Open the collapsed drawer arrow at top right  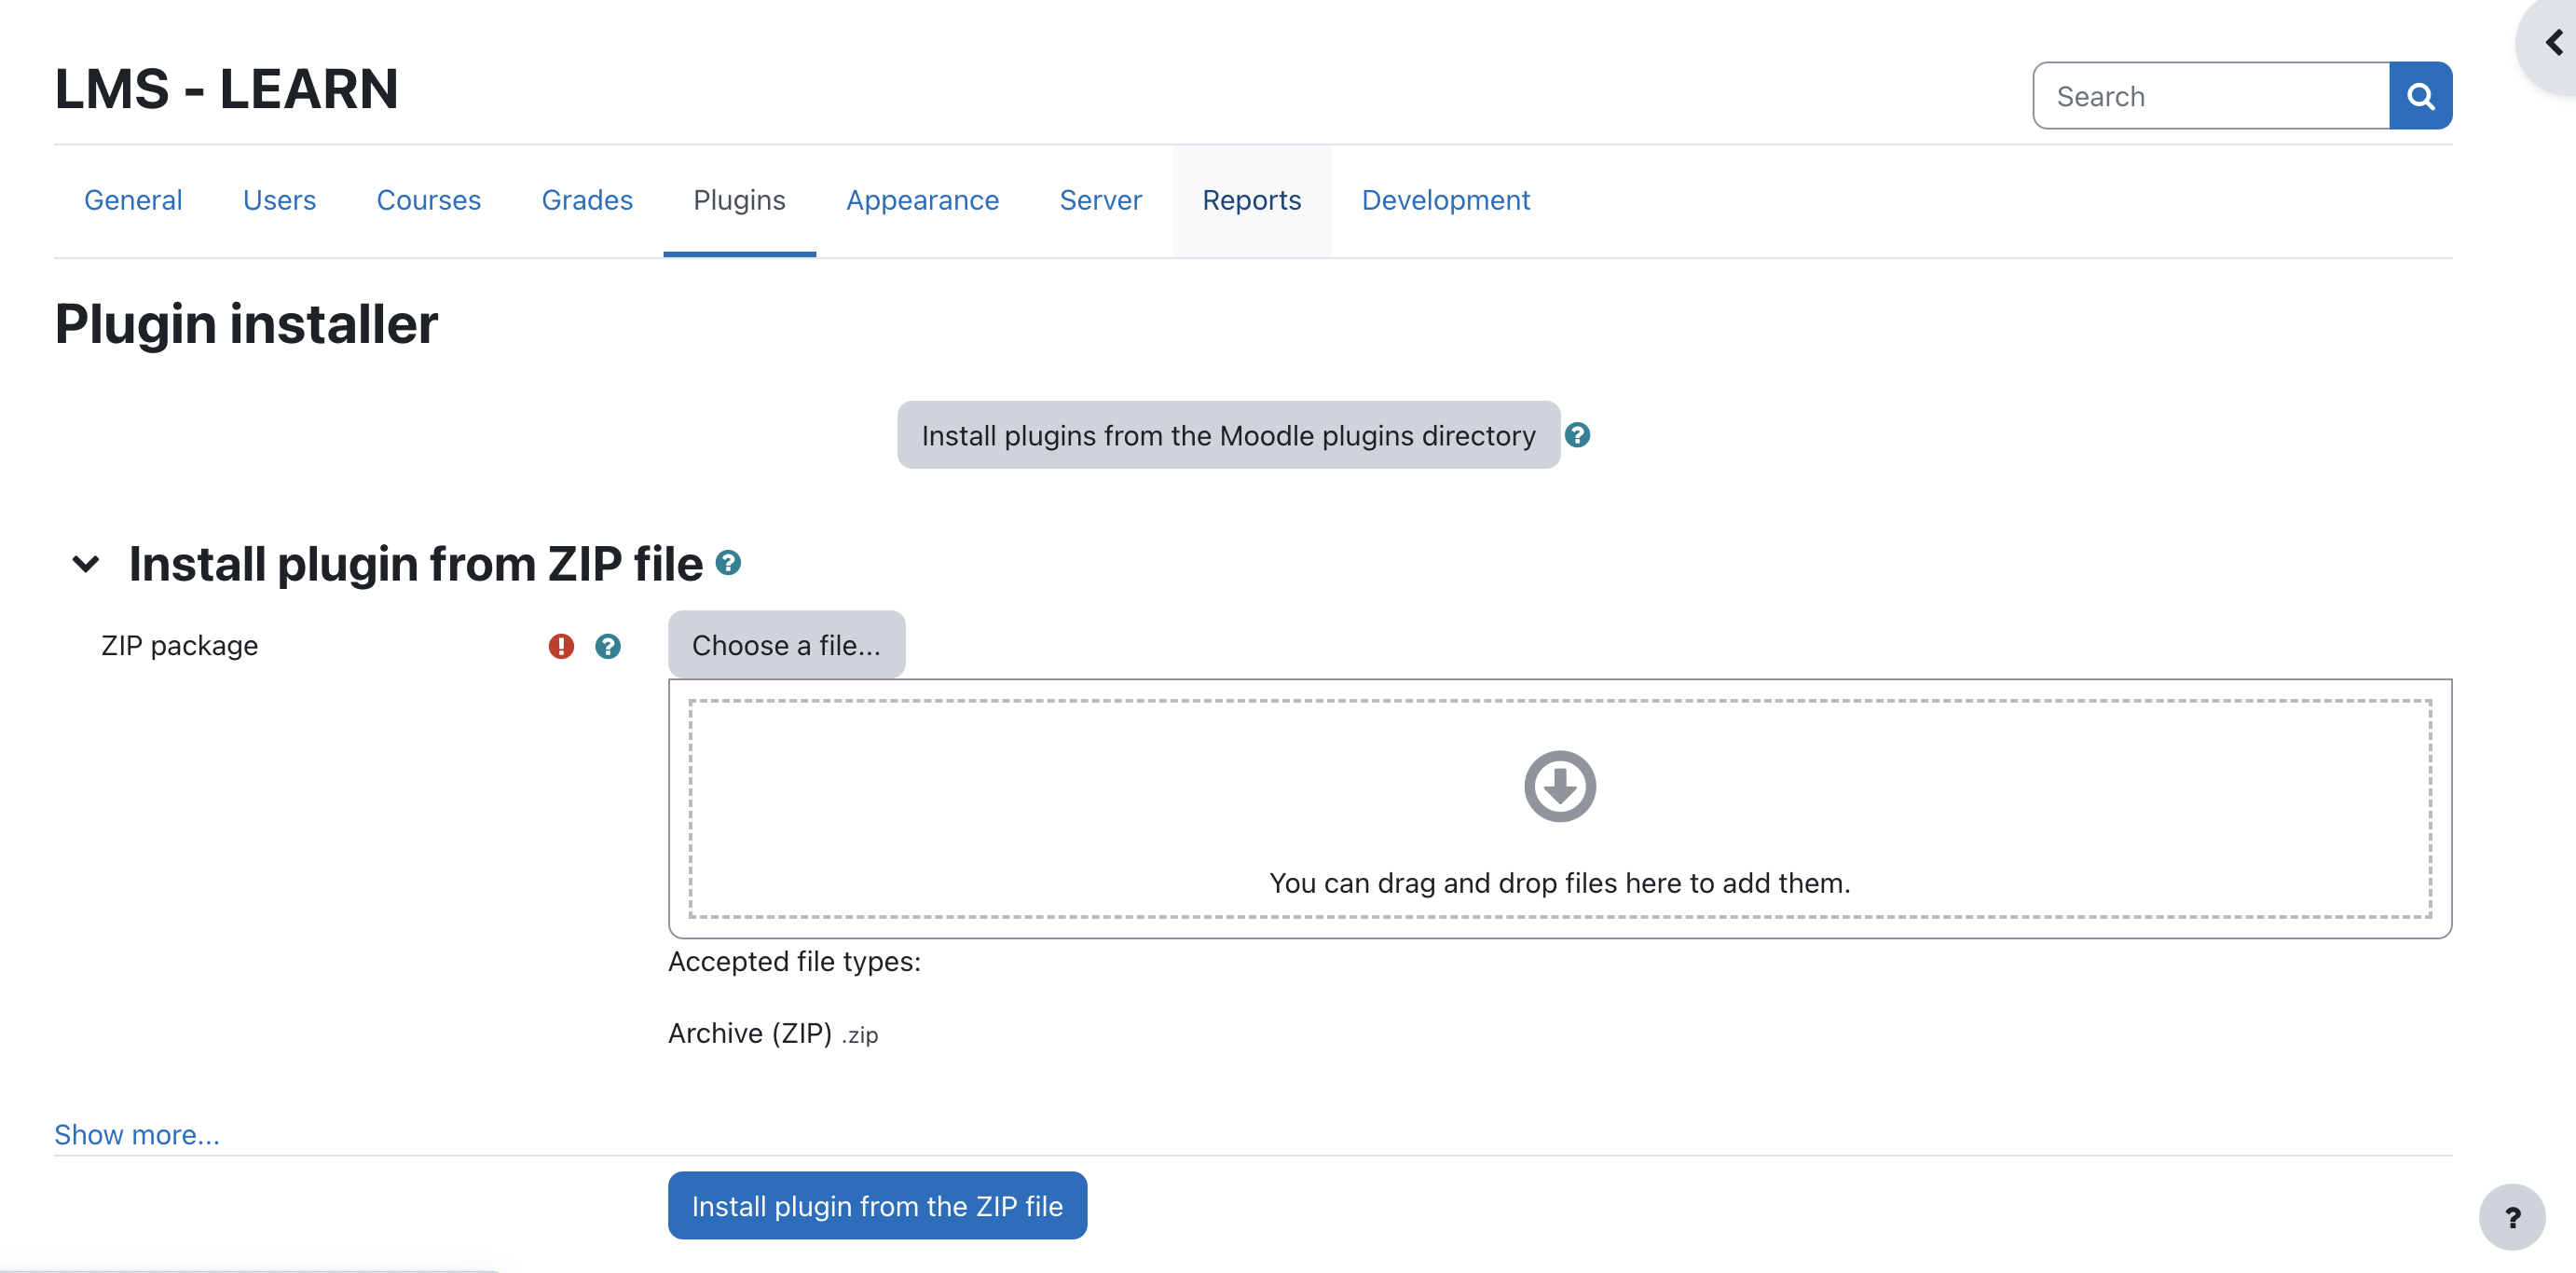[x=2553, y=43]
